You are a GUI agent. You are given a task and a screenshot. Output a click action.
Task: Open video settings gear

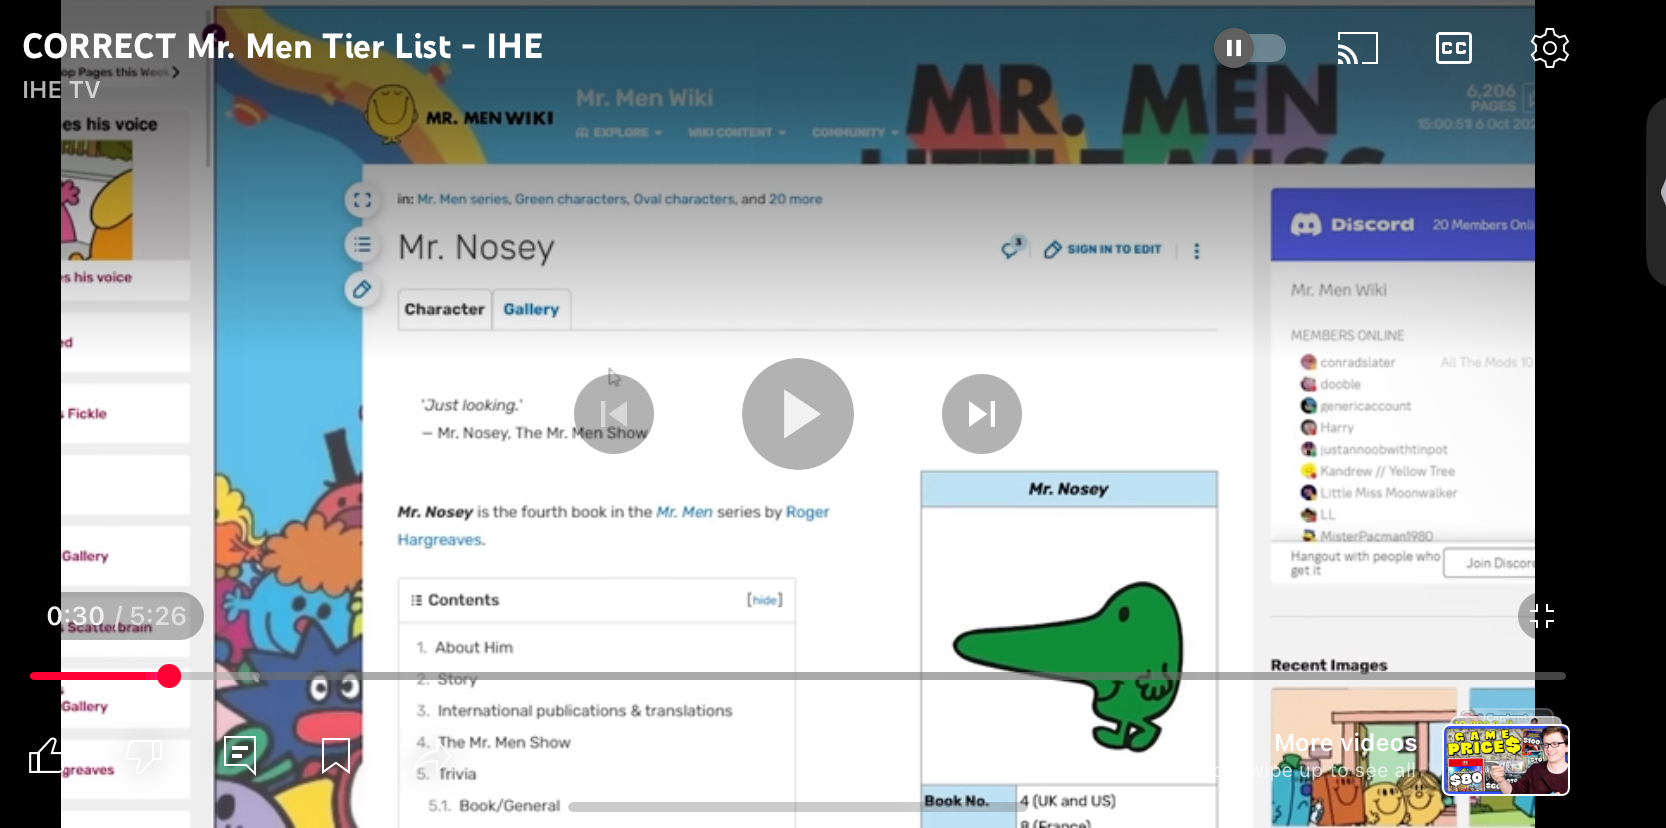pos(1549,48)
